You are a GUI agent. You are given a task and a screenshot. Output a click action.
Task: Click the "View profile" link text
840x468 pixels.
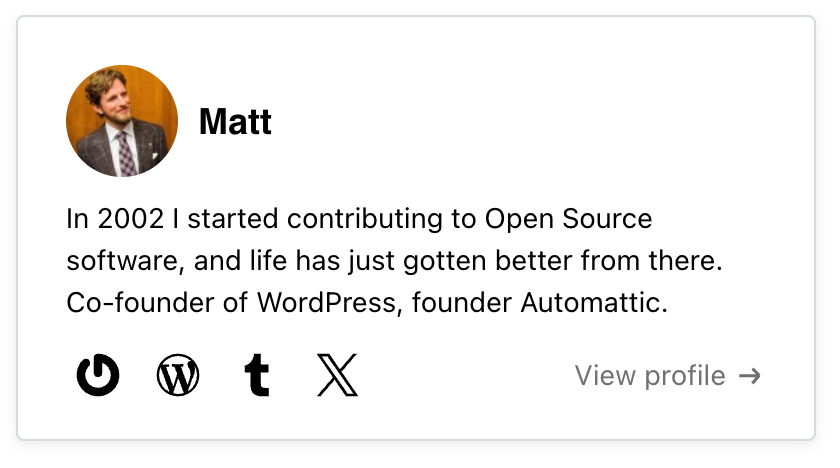pos(650,376)
